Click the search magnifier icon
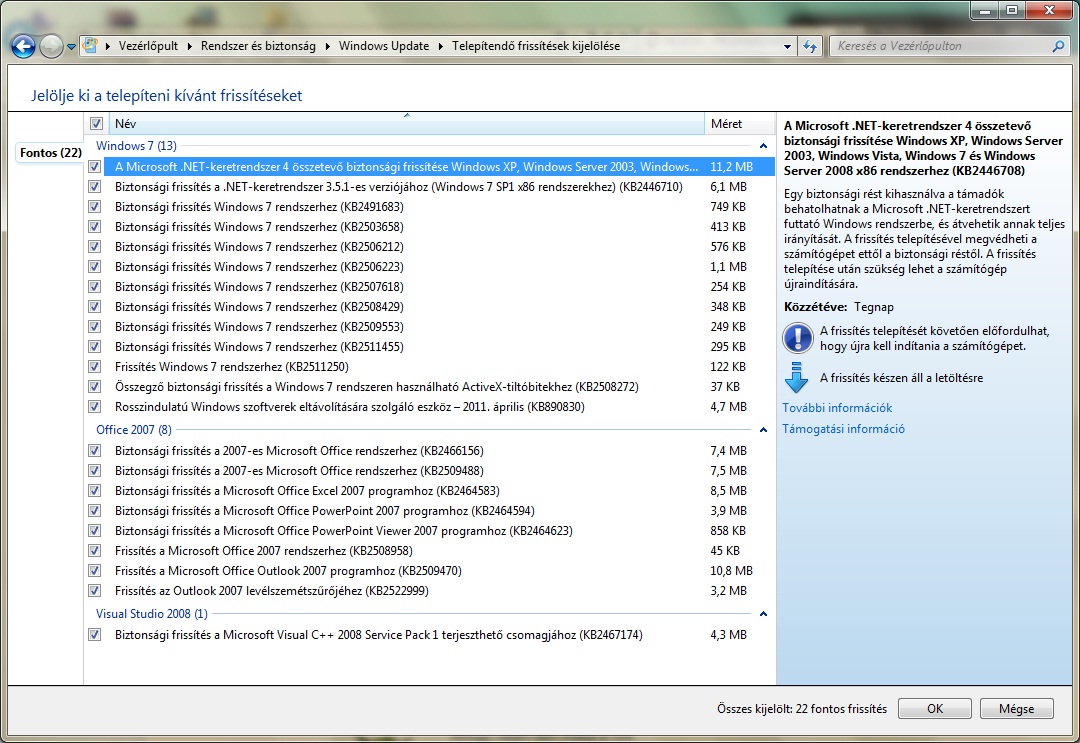 1058,46
